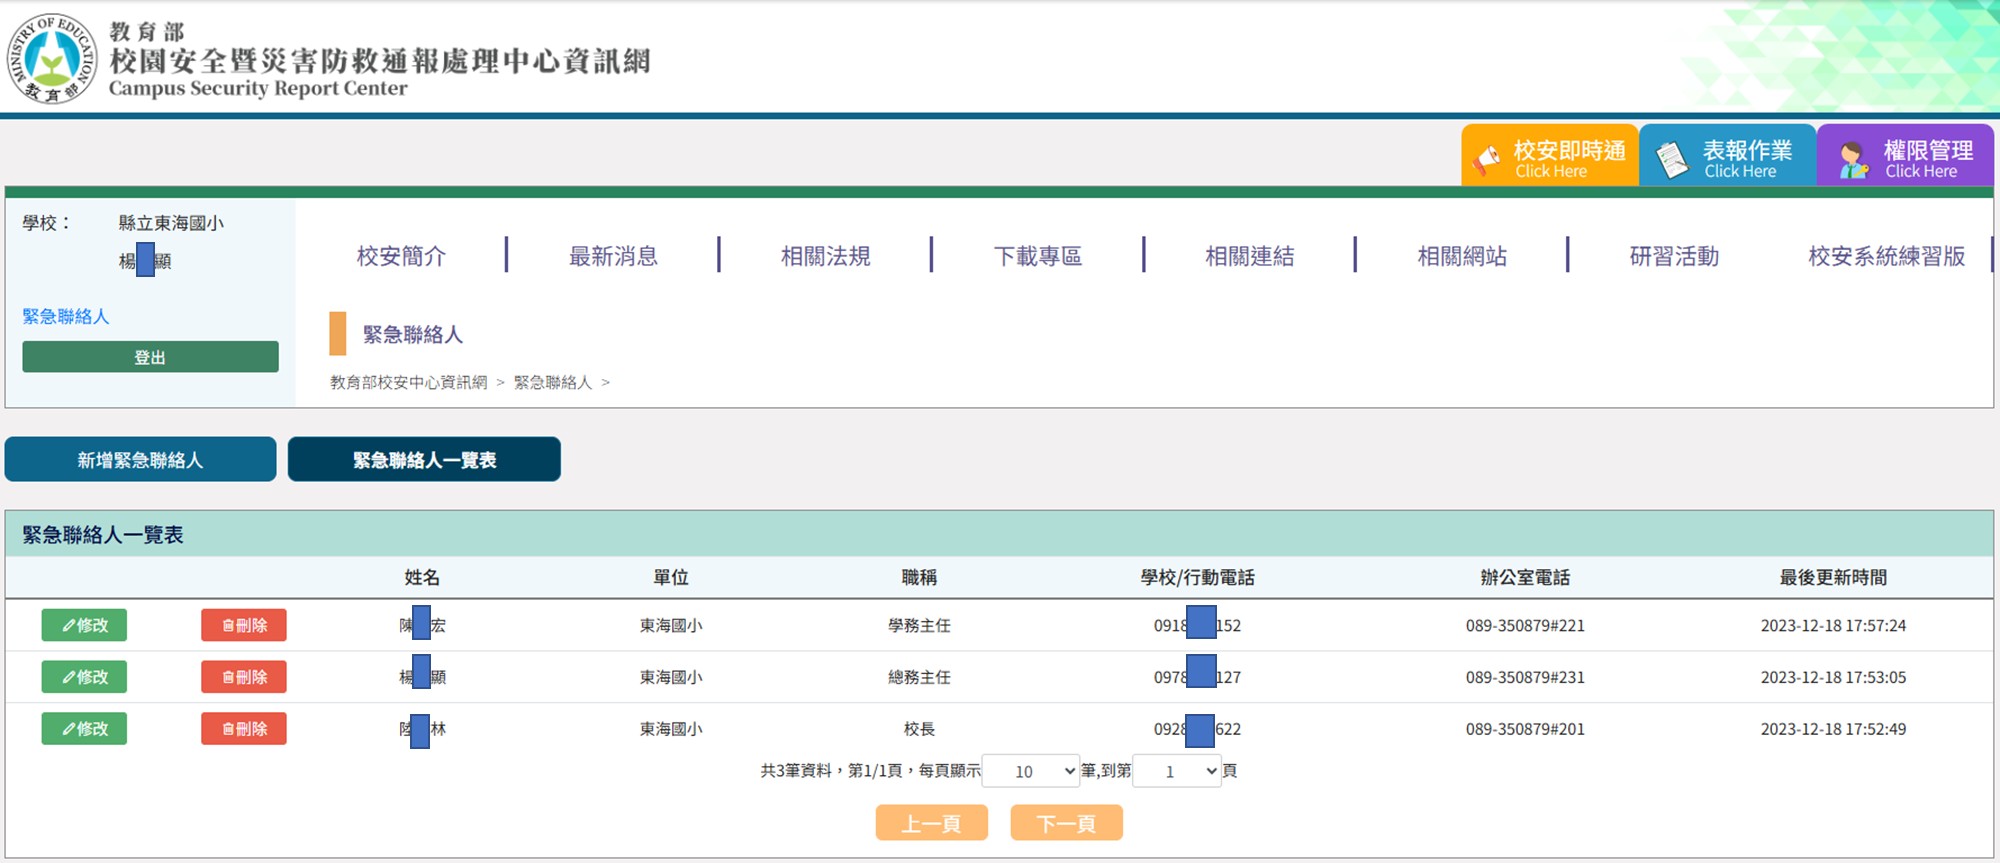This screenshot has width=2000, height=863.
Task: Click the green 登出 logout button
Action: 150,357
